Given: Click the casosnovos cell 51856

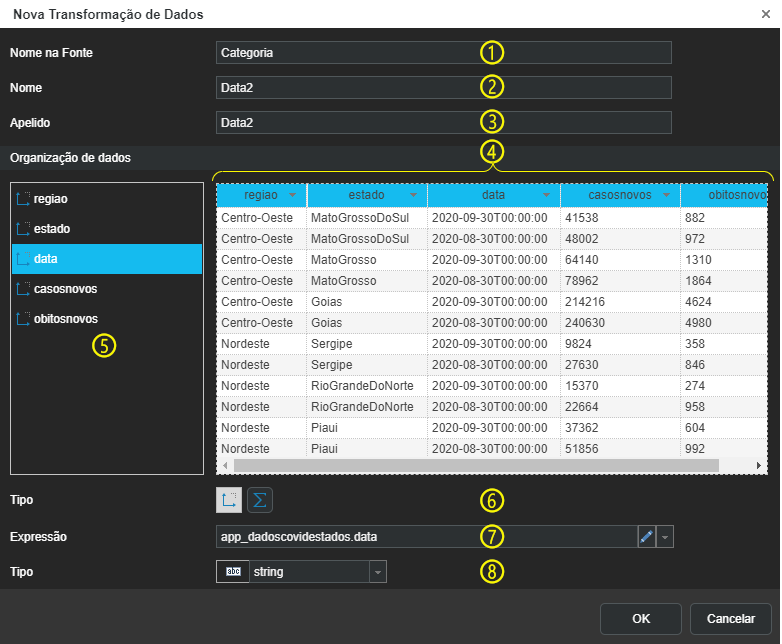Looking at the screenshot, I should click(620, 448).
